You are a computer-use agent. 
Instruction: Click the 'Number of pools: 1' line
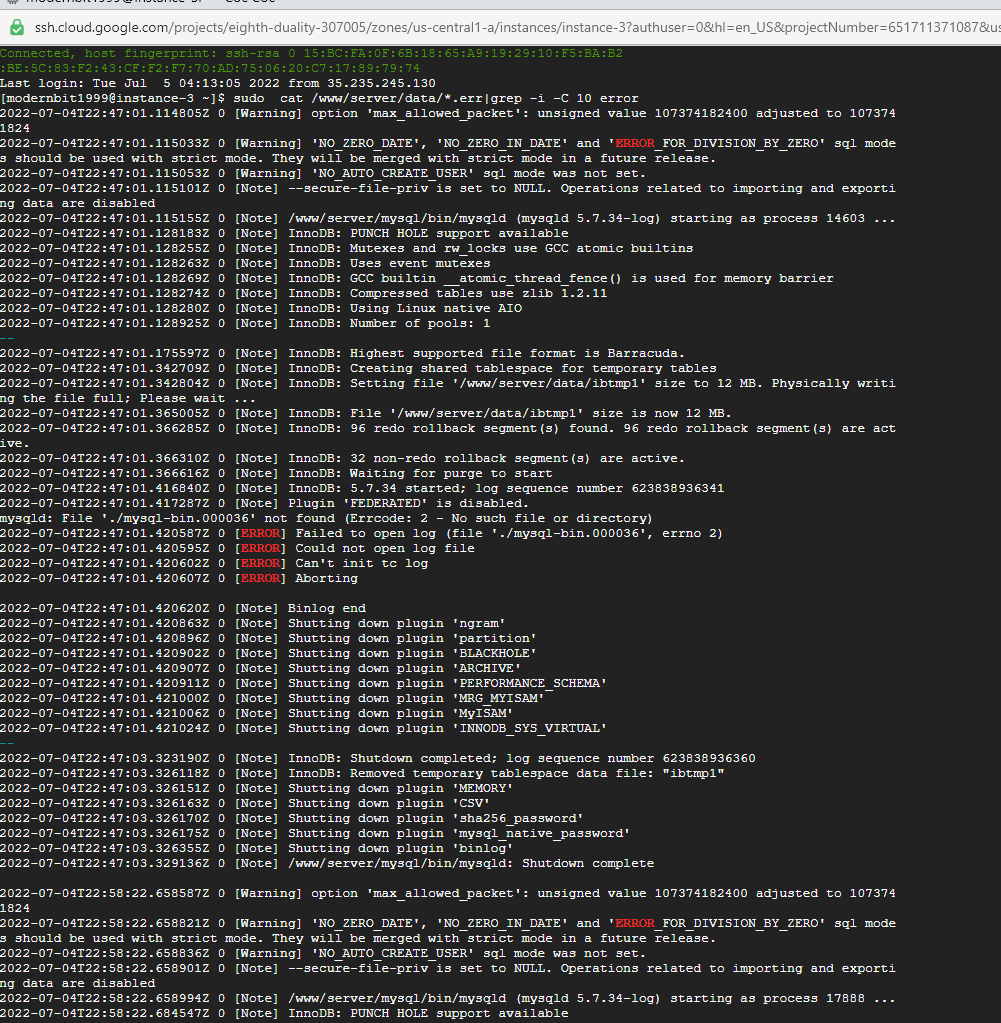[245, 324]
